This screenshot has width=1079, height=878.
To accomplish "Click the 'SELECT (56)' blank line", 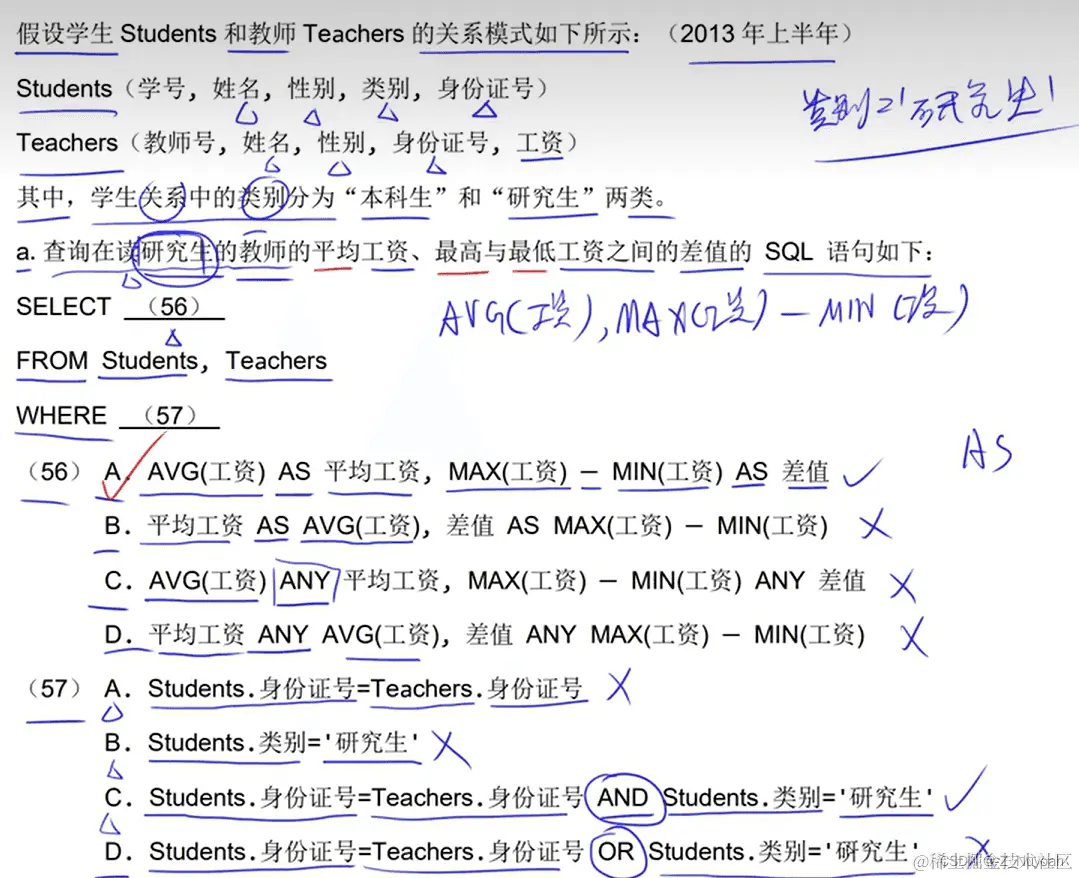I will tap(120, 306).
